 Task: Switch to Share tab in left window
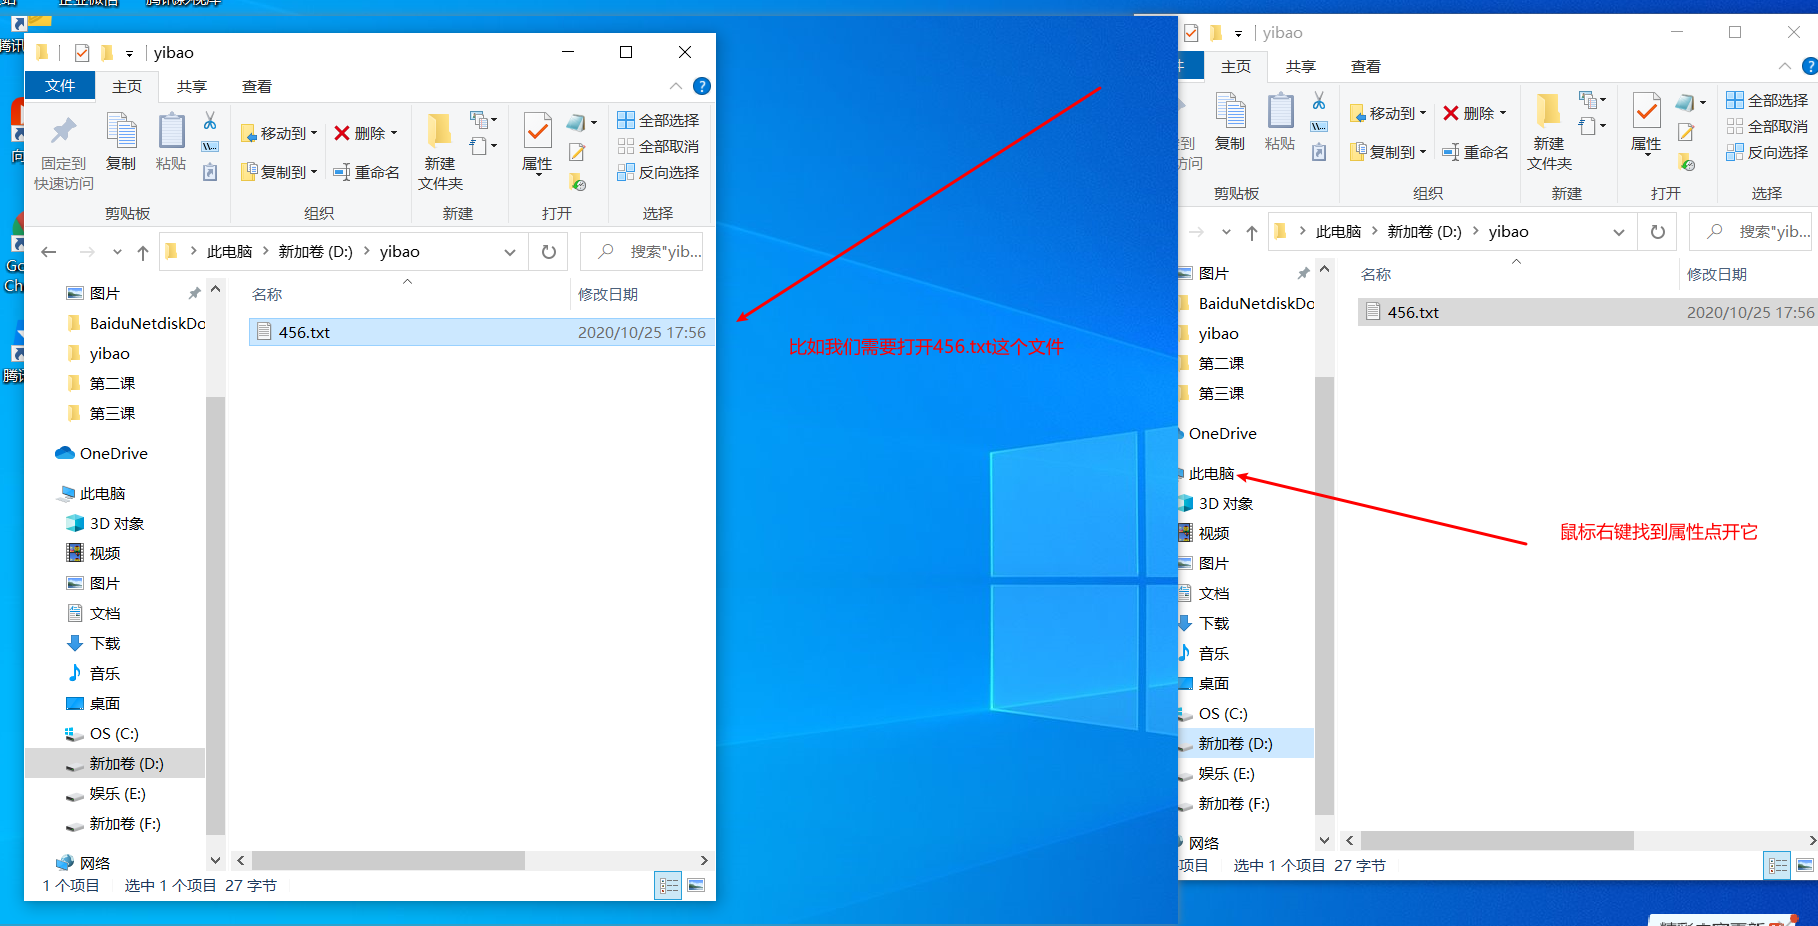(192, 87)
